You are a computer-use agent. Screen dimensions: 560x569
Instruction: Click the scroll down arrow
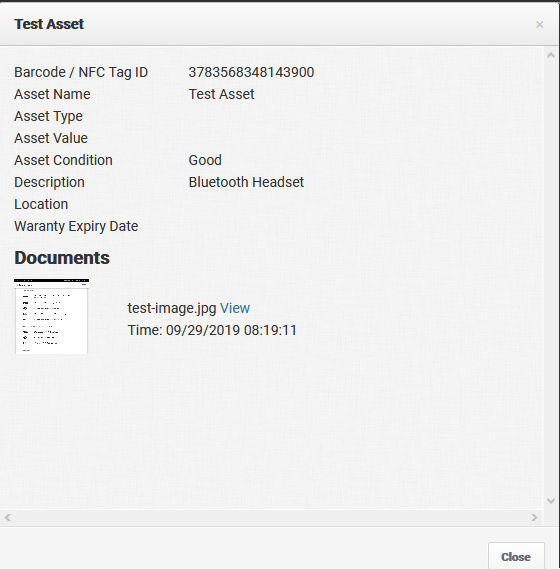pos(551,501)
